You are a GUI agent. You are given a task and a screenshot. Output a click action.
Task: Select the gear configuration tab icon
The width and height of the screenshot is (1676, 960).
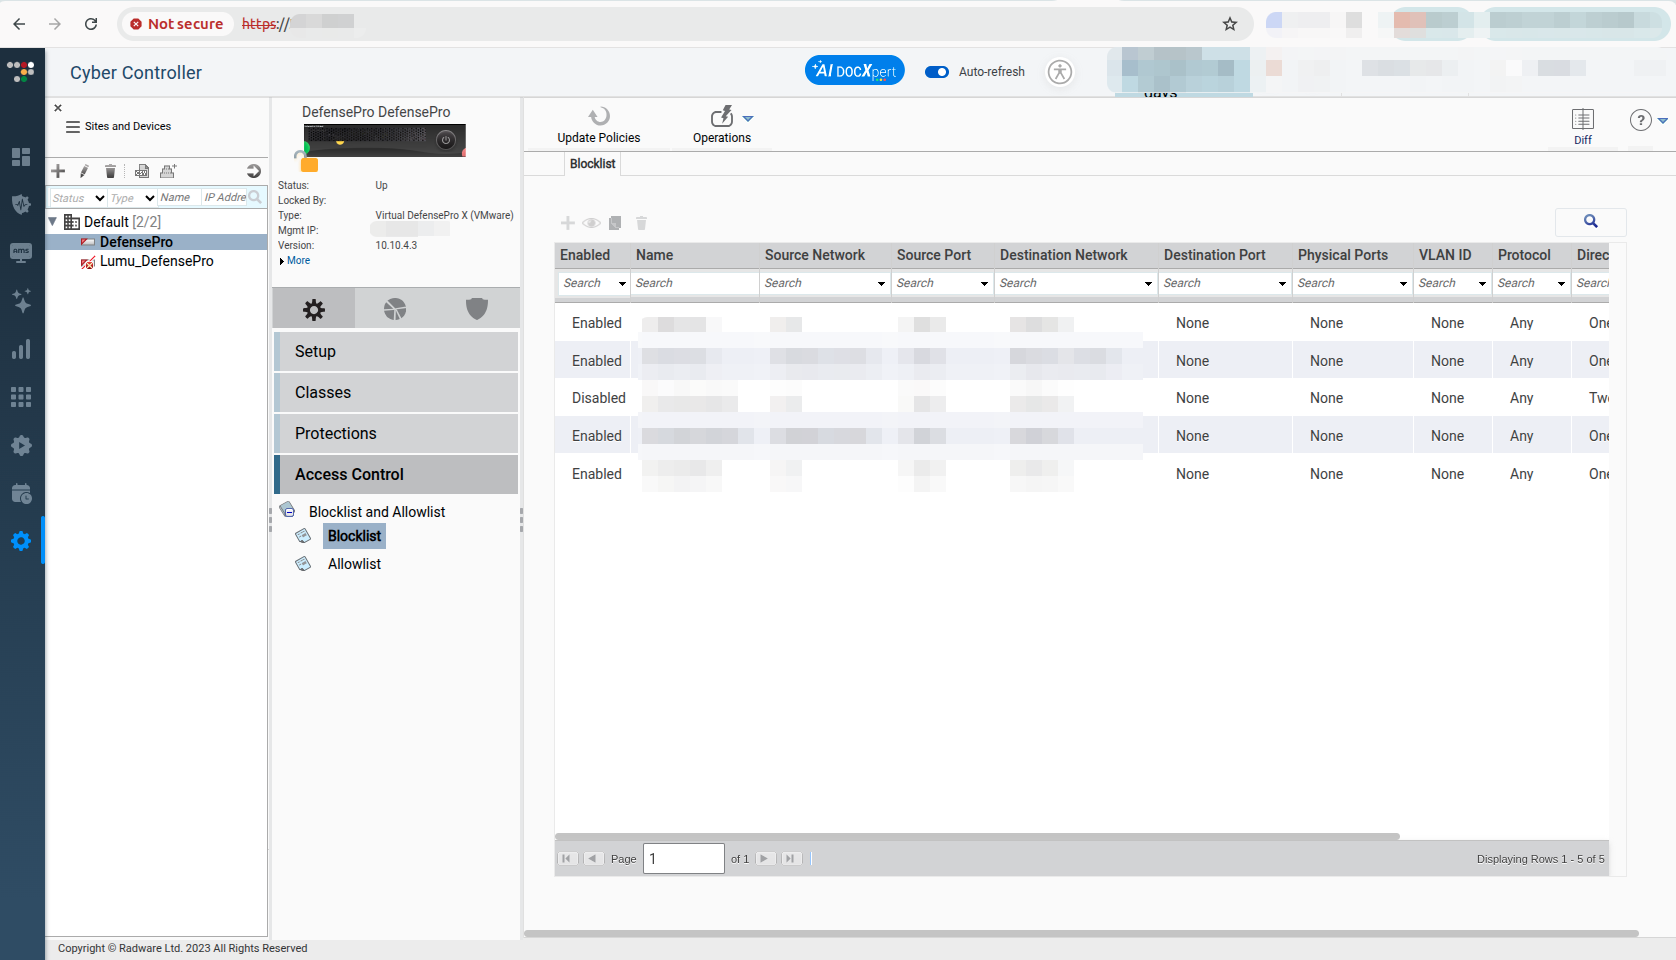(314, 310)
